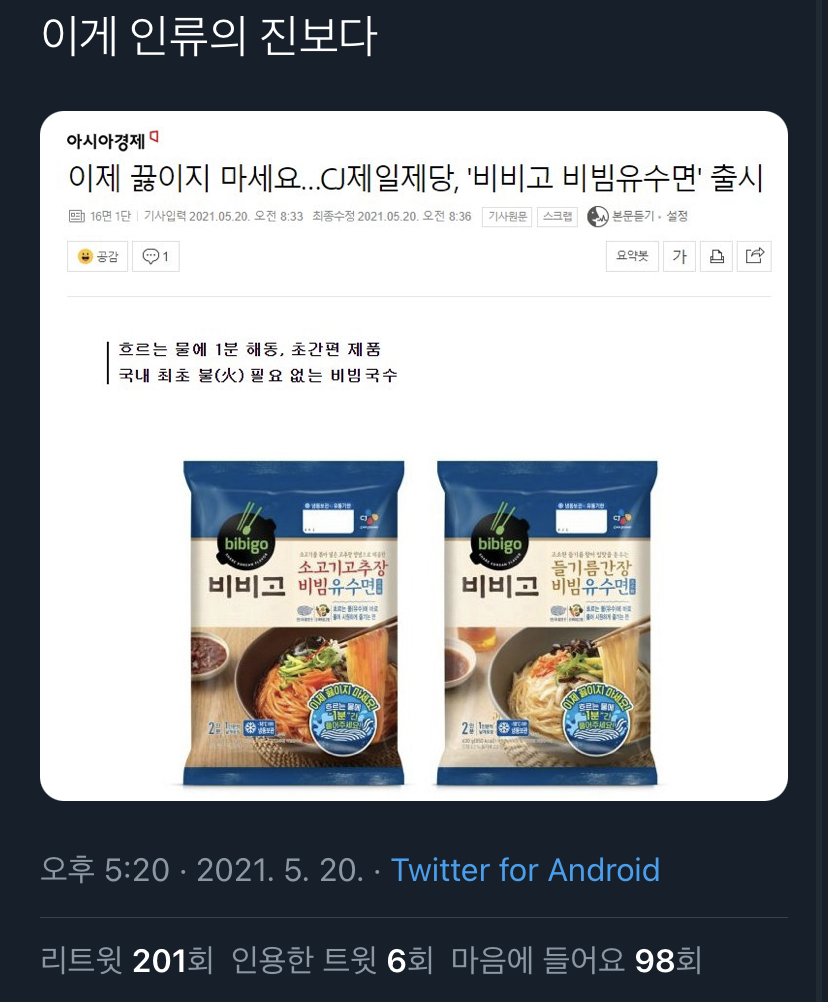Click the 기사원문 button
Viewport: 828px width, 1002px height.
pos(507,217)
